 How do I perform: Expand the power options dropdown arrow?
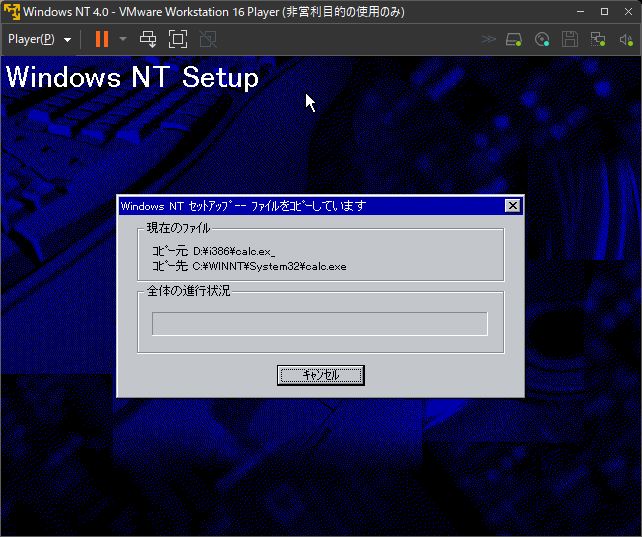pos(123,39)
